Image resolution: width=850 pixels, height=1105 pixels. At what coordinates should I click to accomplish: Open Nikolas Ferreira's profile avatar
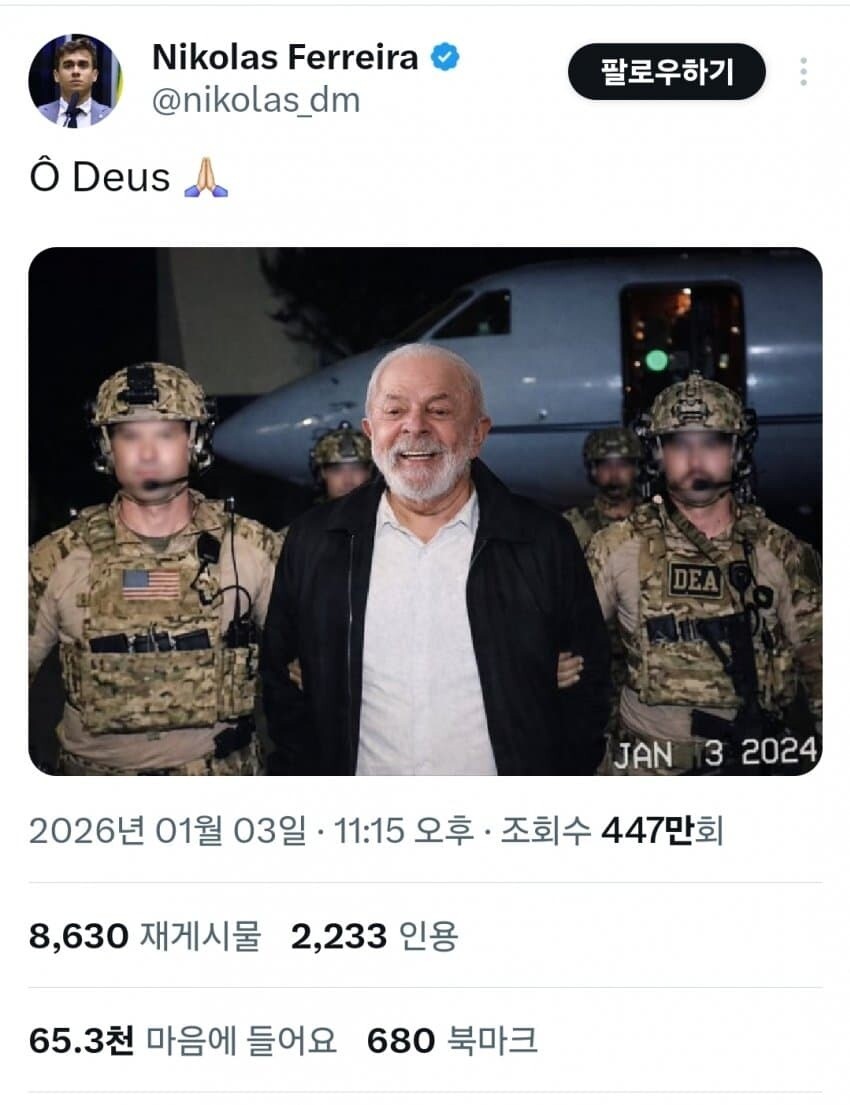click(75, 81)
